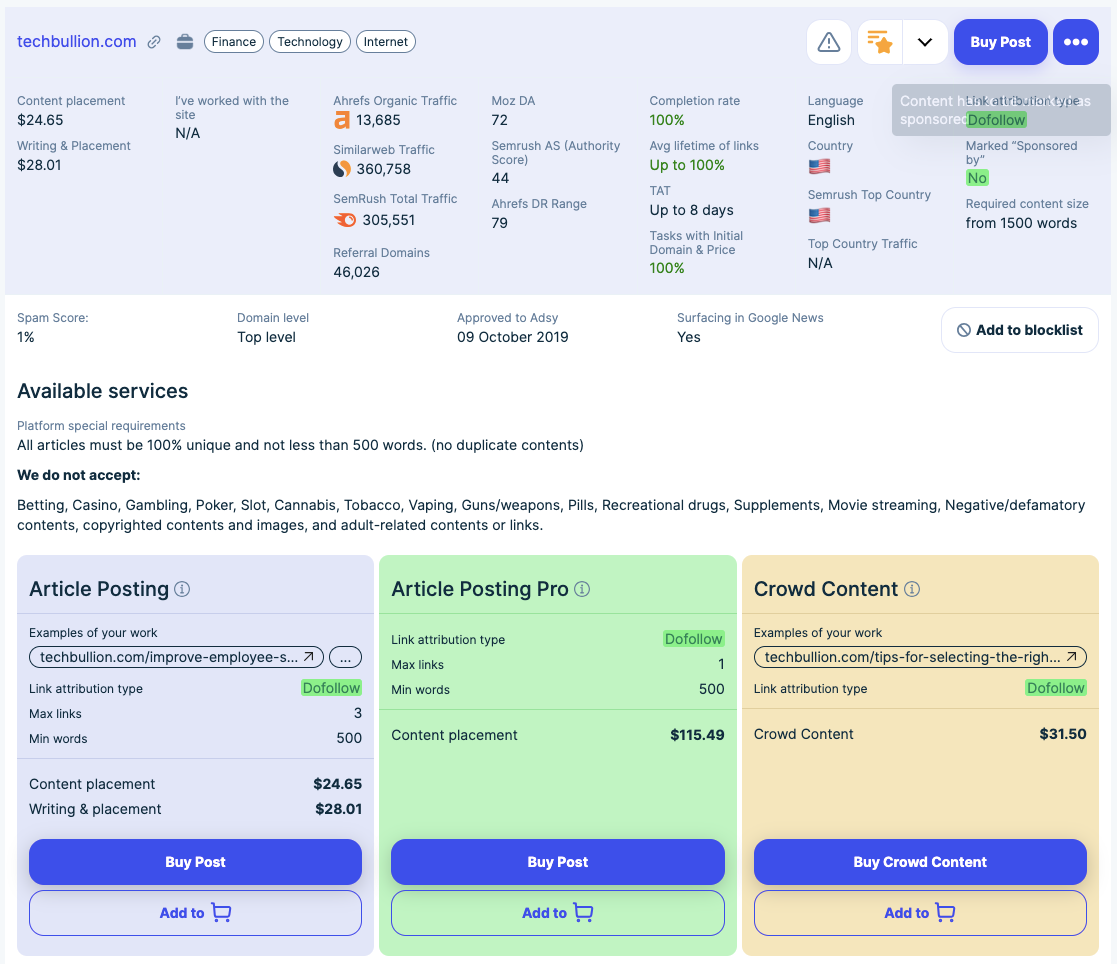
Task: Click the info icon beside Article Posting heading
Action: point(182,589)
